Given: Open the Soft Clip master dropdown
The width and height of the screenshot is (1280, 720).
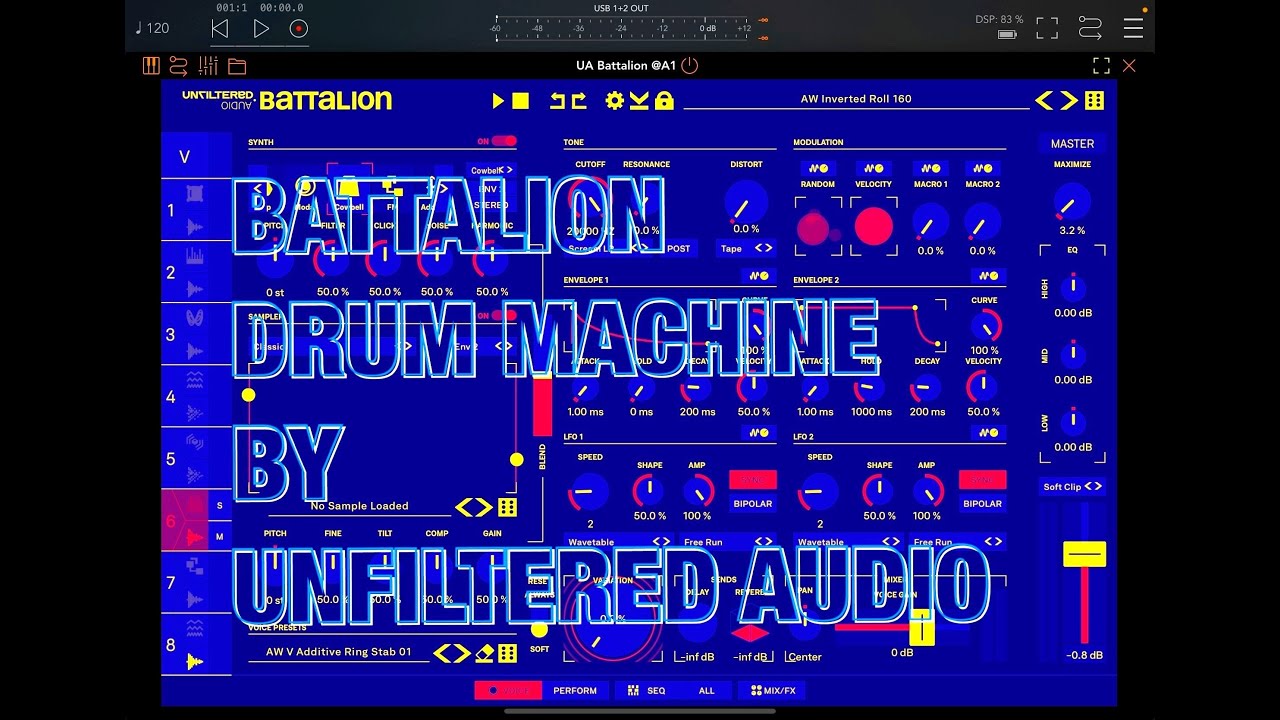Looking at the screenshot, I should [x=1072, y=487].
